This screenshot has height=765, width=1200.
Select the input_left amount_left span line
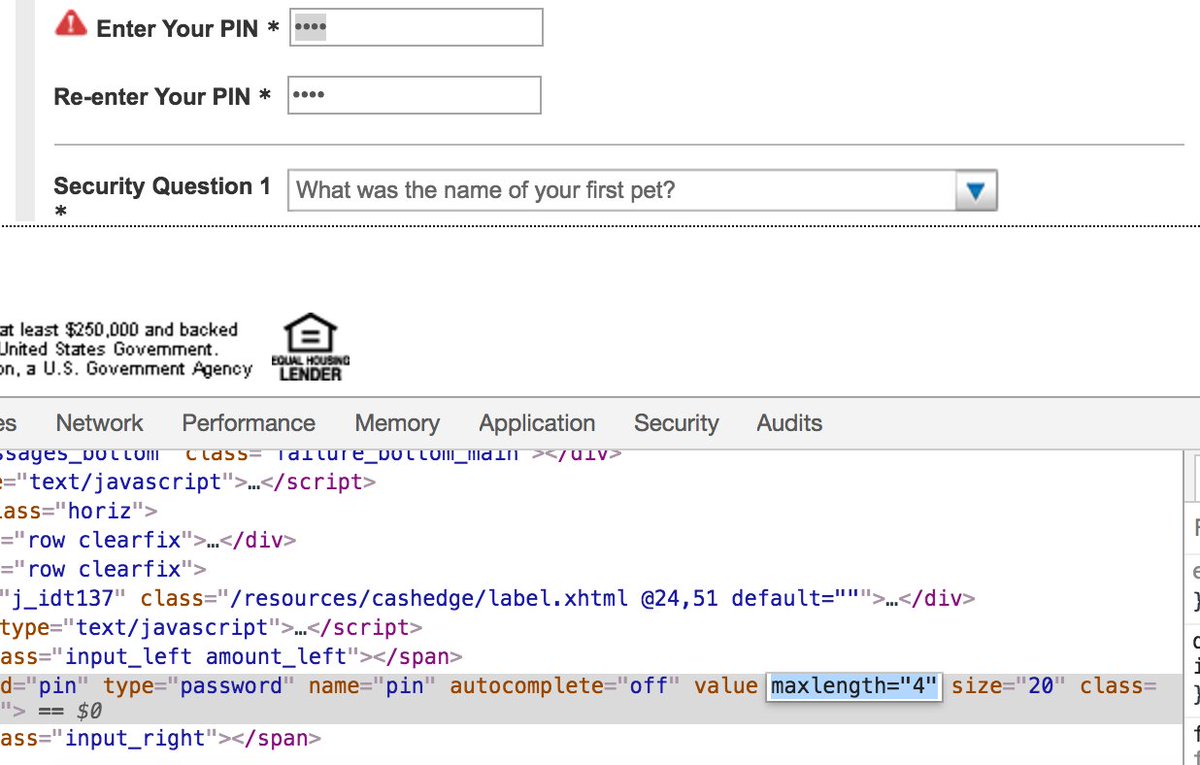click(231, 657)
